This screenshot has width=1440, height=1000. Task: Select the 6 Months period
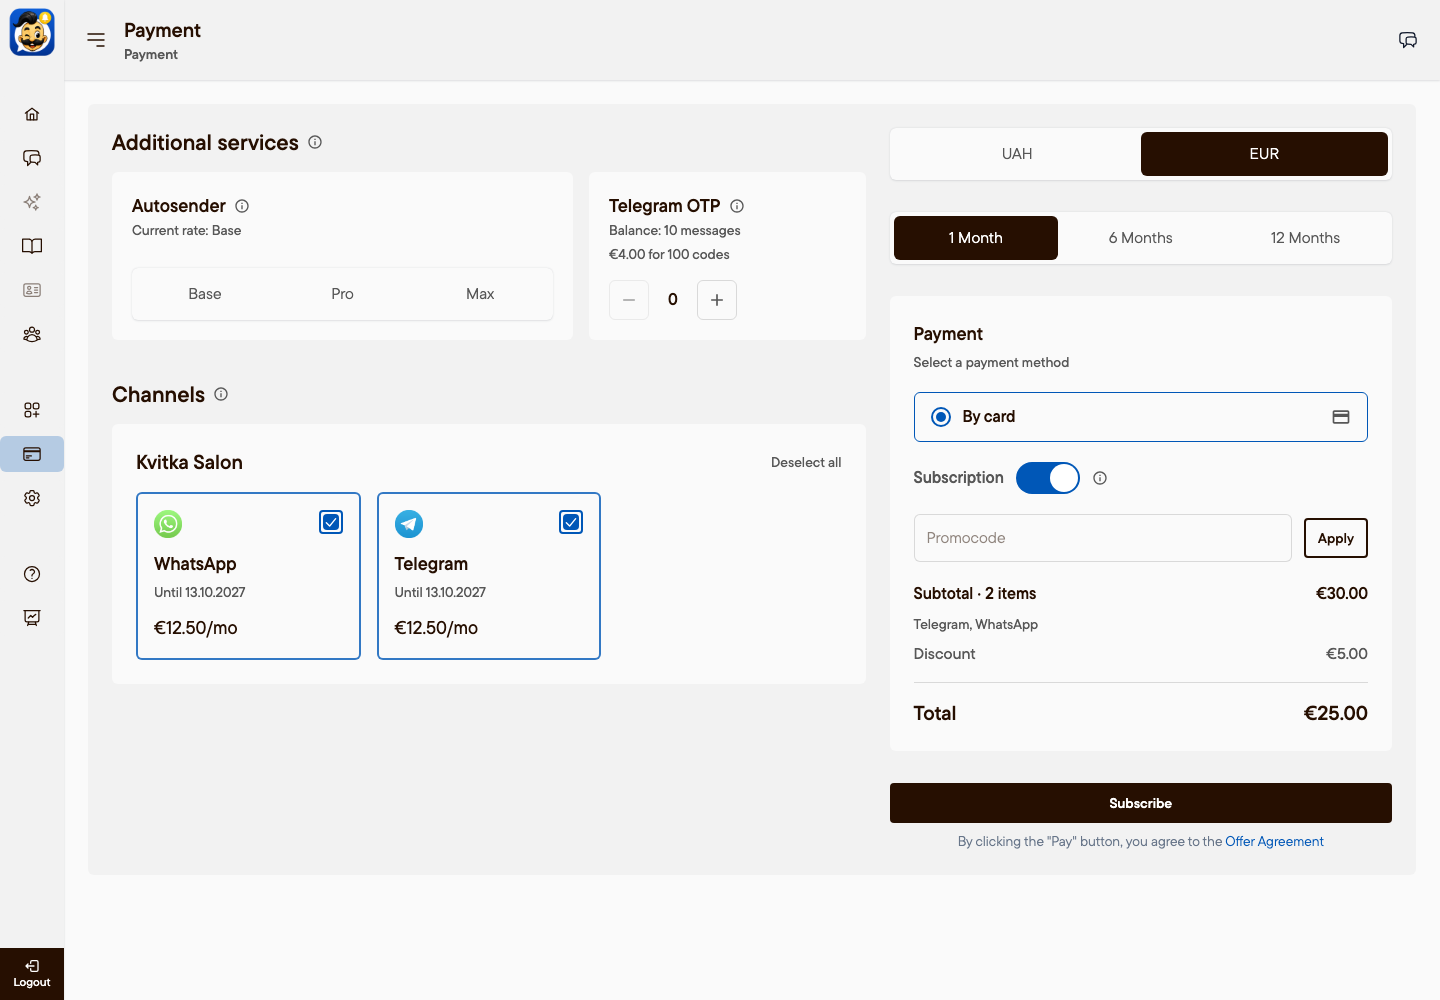pos(1140,238)
